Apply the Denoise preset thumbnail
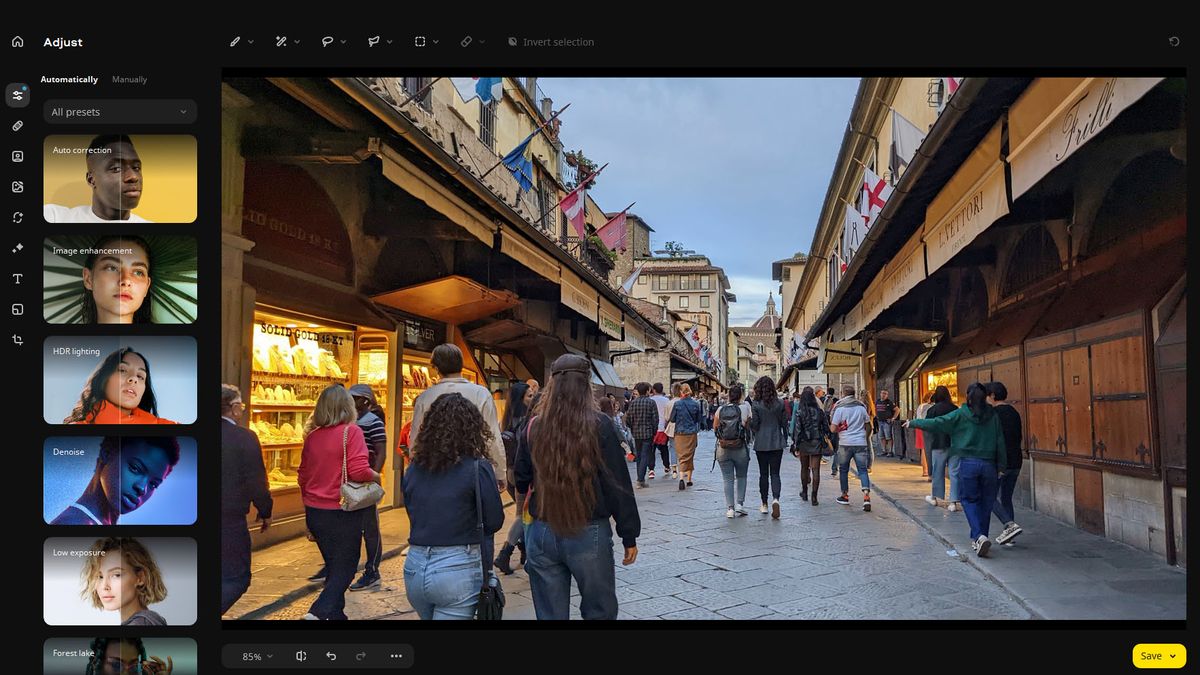The image size is (1200, 675). (119, 480)
